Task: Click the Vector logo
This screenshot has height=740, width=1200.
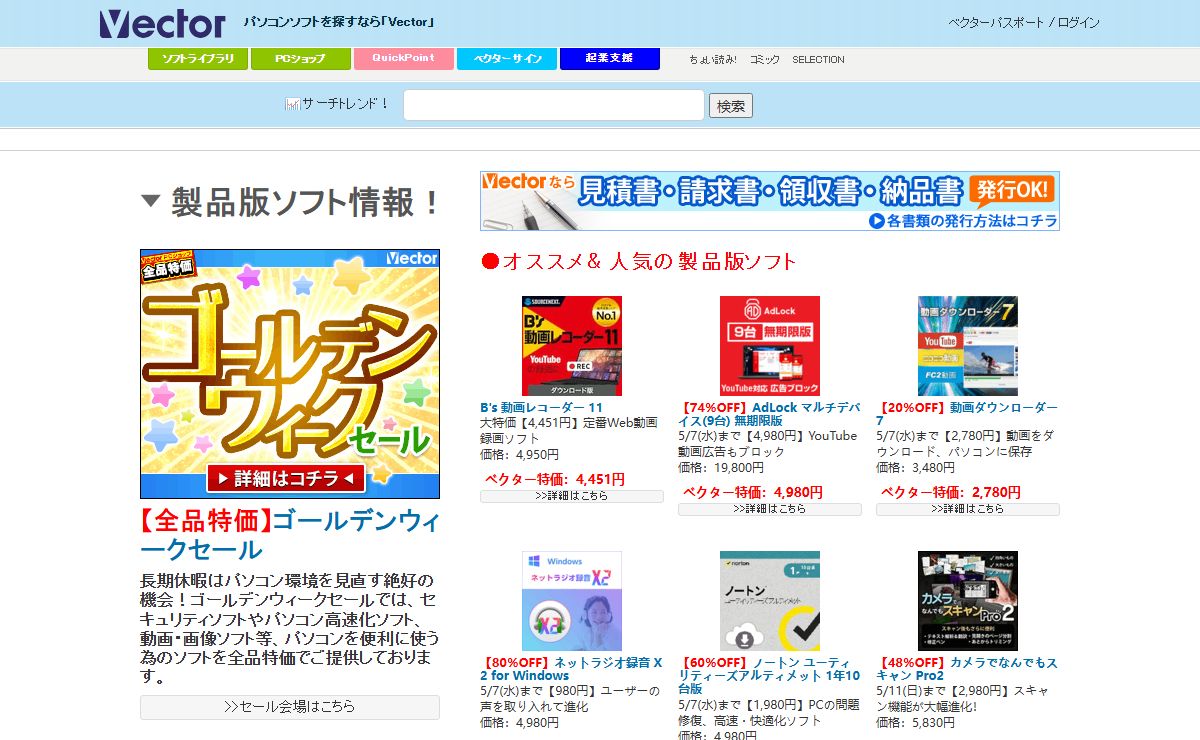Action: click(163, 22)
